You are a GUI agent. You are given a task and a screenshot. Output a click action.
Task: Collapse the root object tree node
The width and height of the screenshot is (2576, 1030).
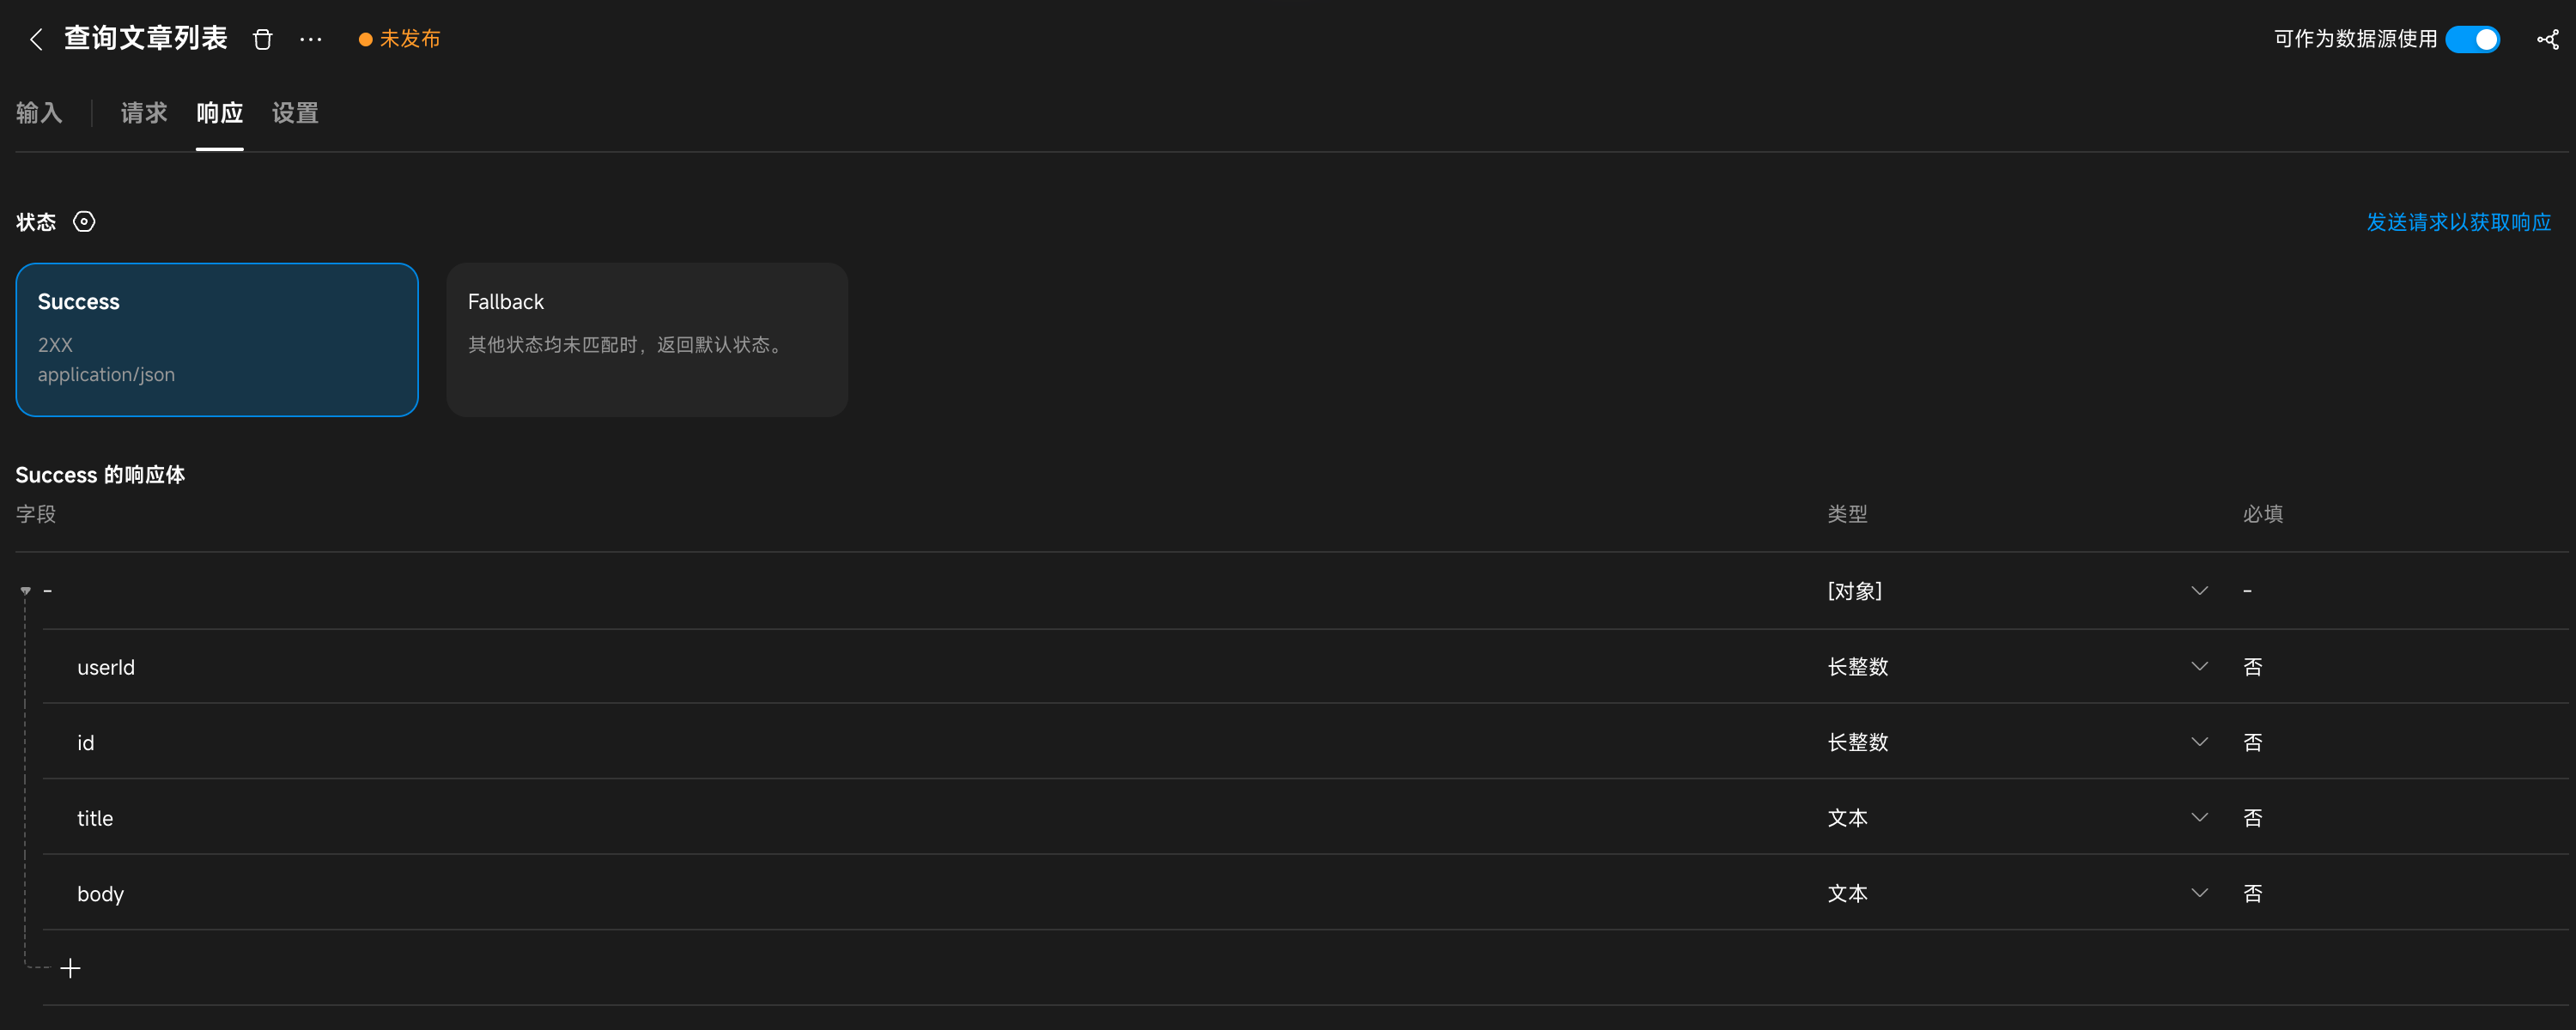(x=25, y=591)
